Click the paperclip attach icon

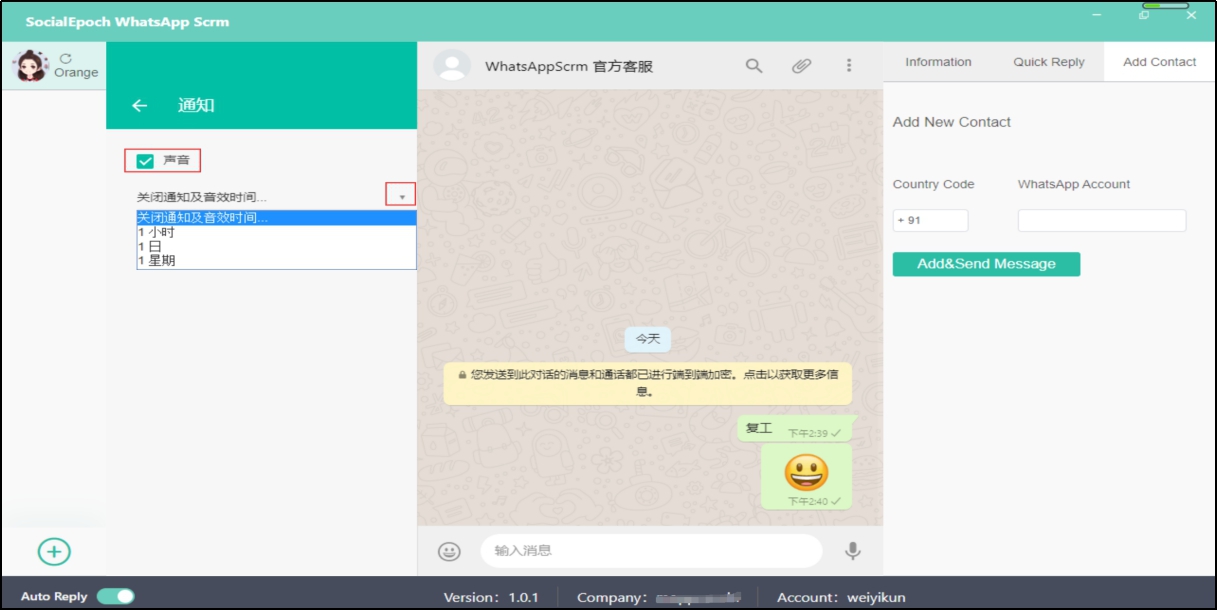click(x=801, y=66)
